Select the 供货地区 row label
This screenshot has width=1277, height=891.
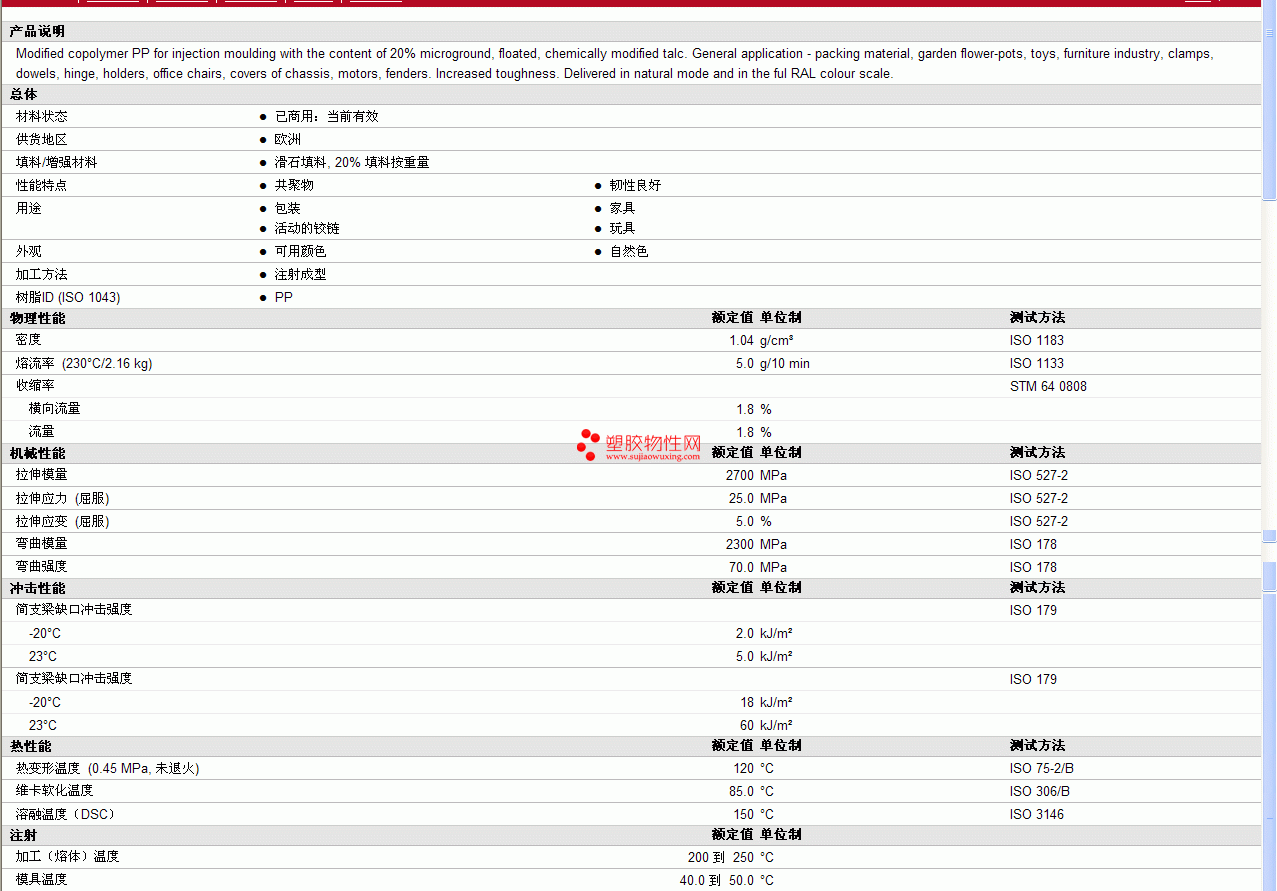coord(42,139)
